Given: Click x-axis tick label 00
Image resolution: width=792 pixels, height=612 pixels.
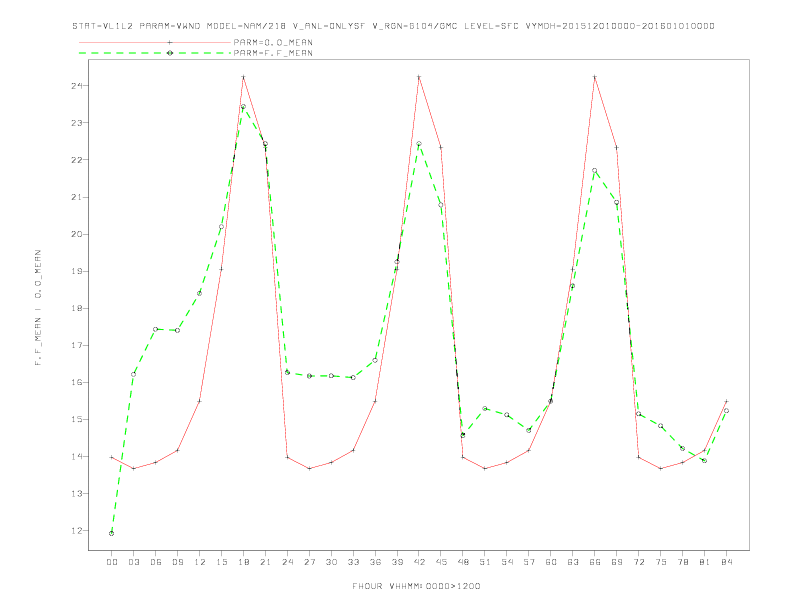Looking at the screenshot, I should tap(112, 562).
